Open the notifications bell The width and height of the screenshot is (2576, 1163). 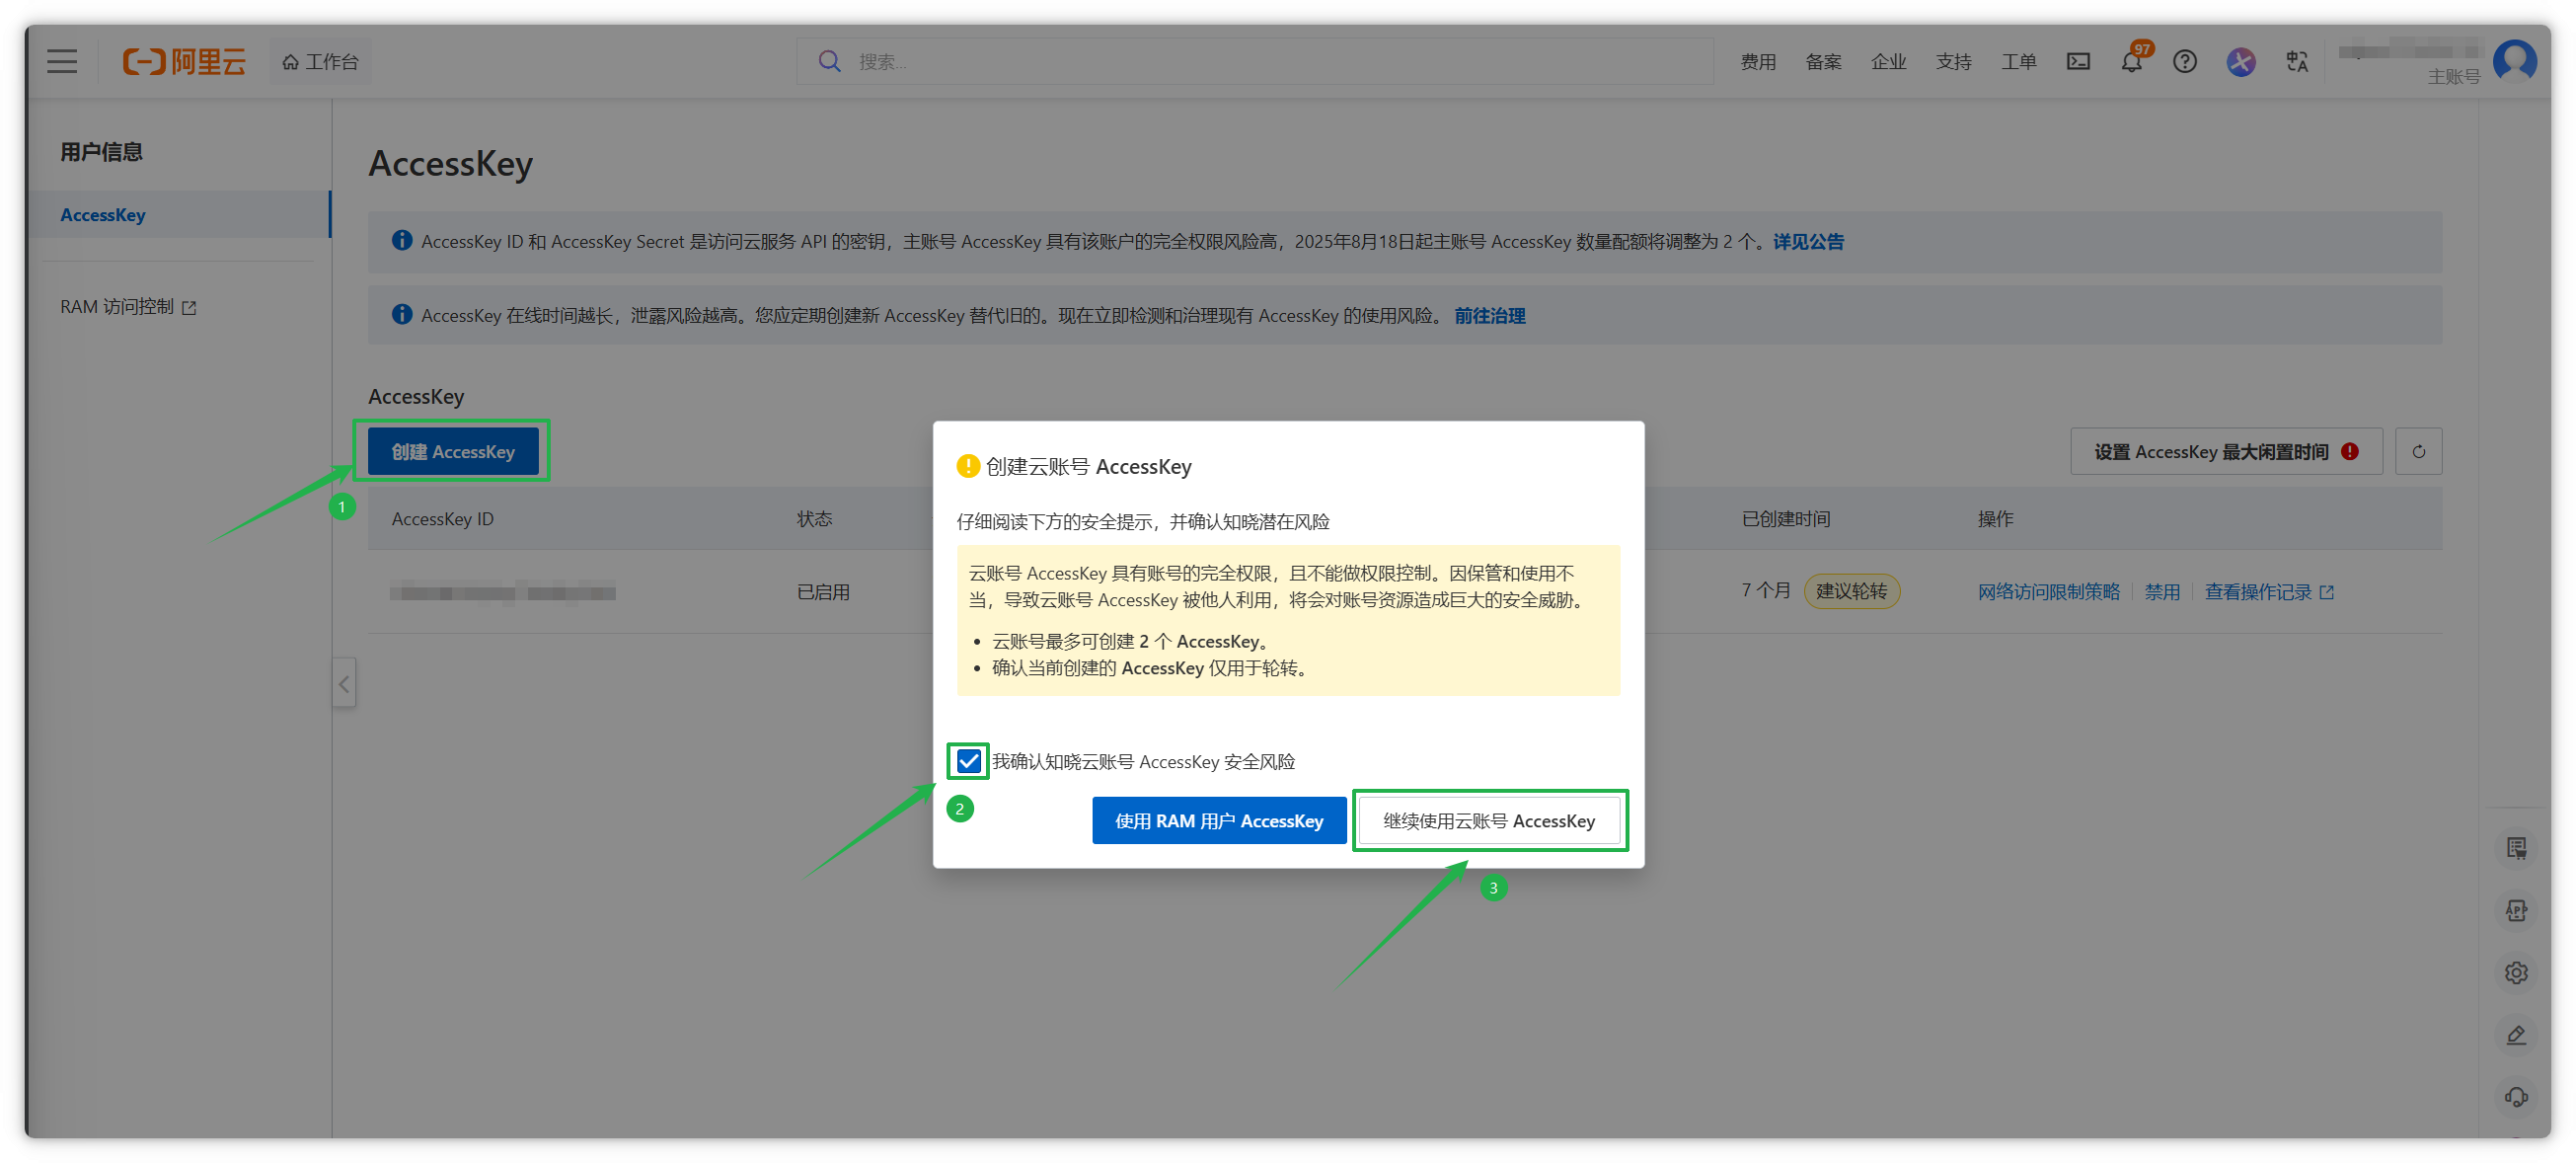click(2131, 62)
